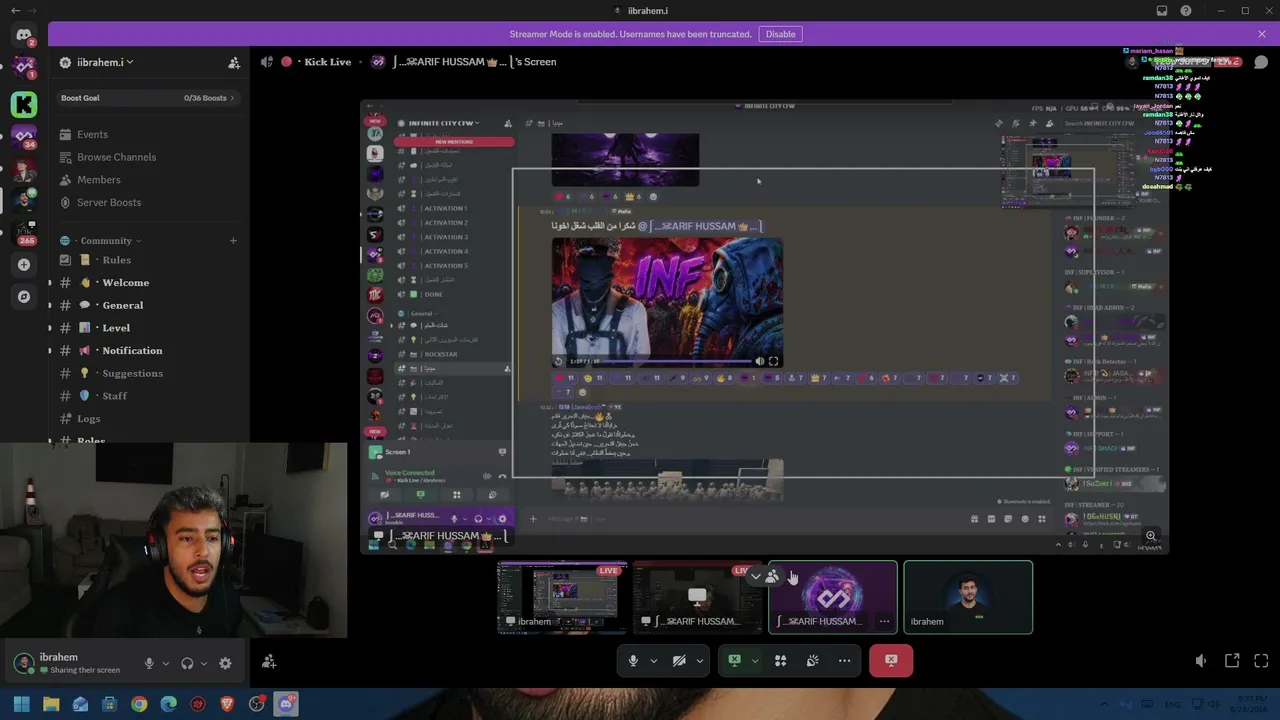Select ibrahem live stream thumbnail
This screenshot has height=720, width=1280.
point(563,597)
